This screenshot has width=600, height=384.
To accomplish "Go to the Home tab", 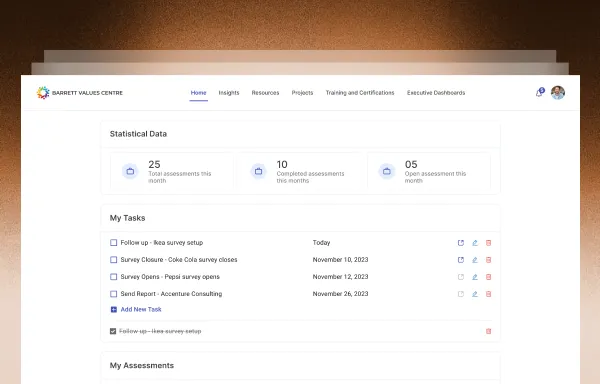I will point(198,93).
